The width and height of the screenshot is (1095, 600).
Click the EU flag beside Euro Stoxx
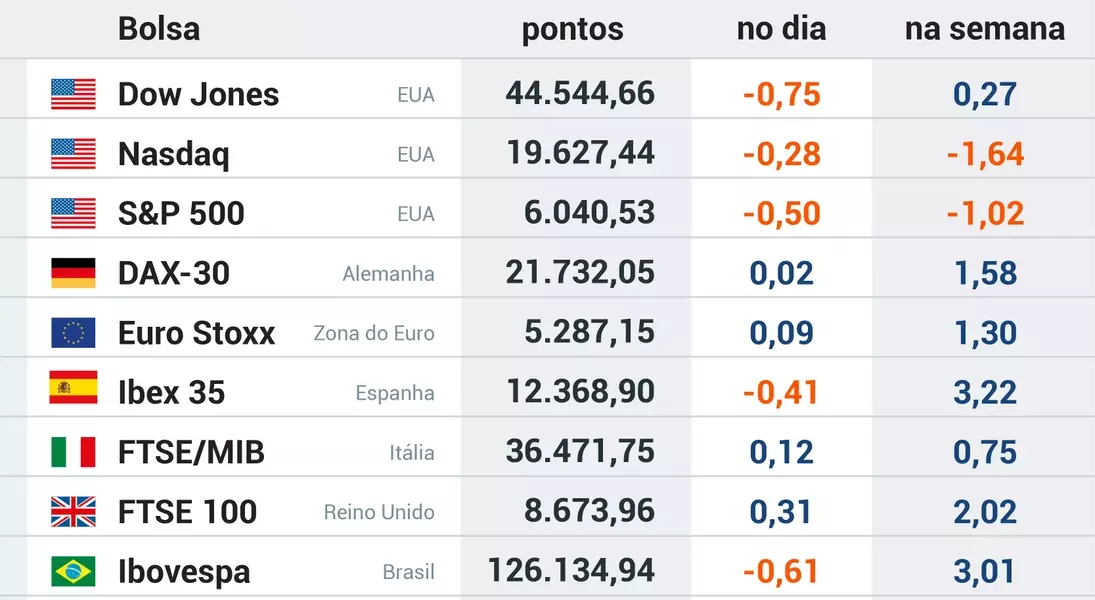(73, 332)
